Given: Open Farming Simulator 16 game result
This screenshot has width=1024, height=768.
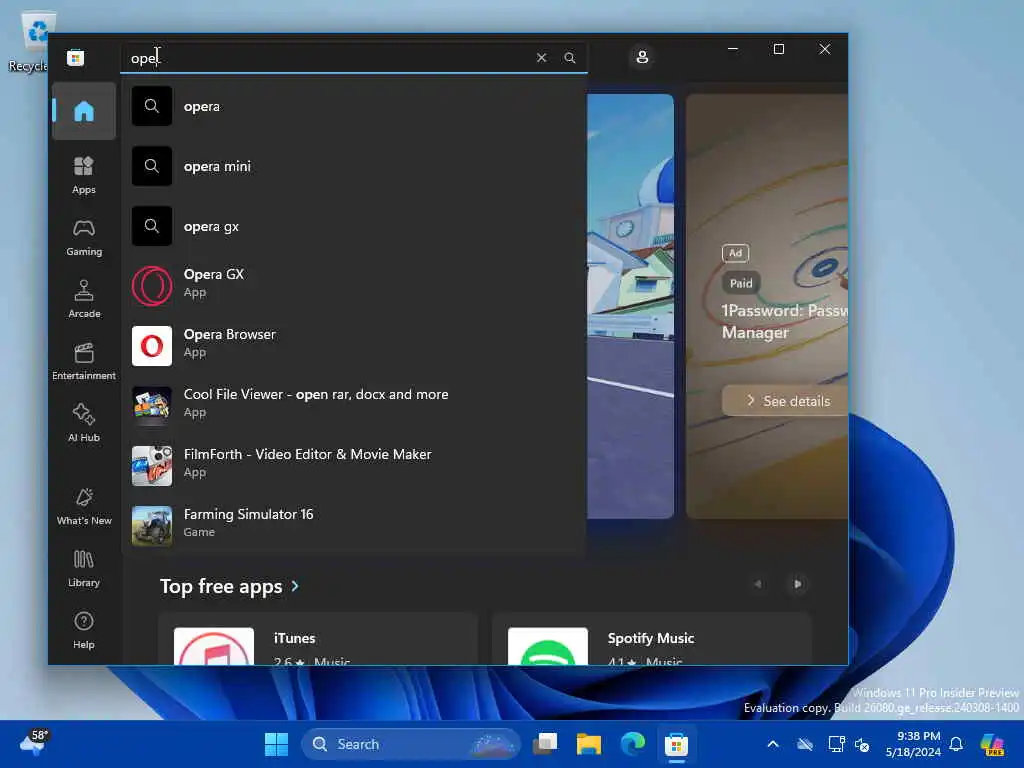Looking at the screenshot, I should (x=354, y=524).
